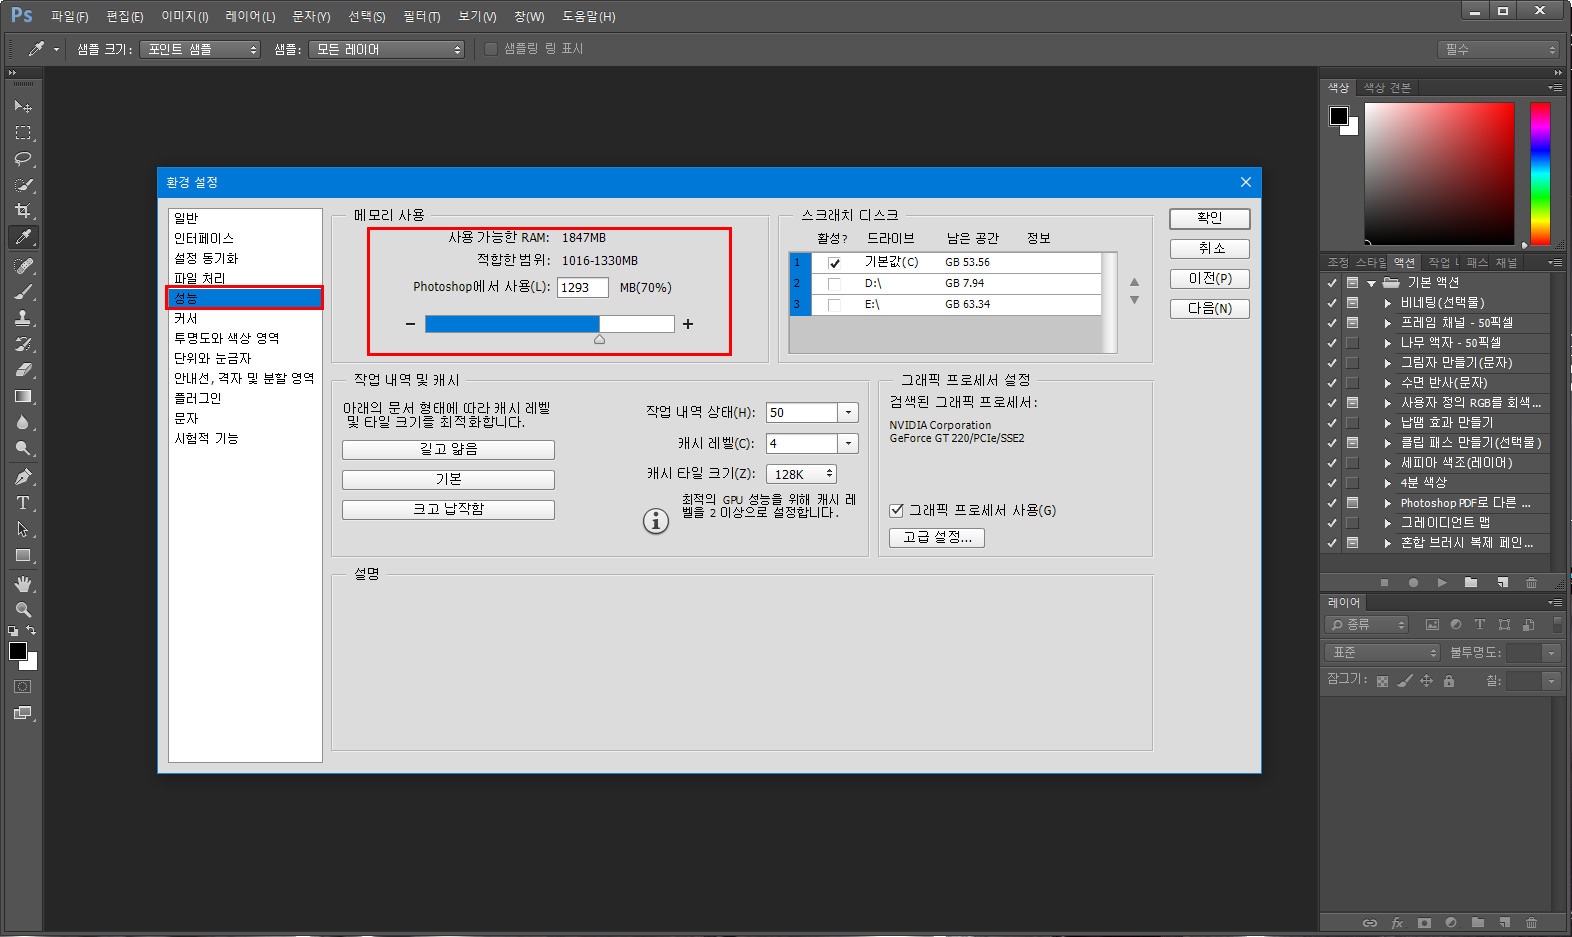
Task: Click the rainbow hue strip in Color panel
Action: coord(1540,174)
